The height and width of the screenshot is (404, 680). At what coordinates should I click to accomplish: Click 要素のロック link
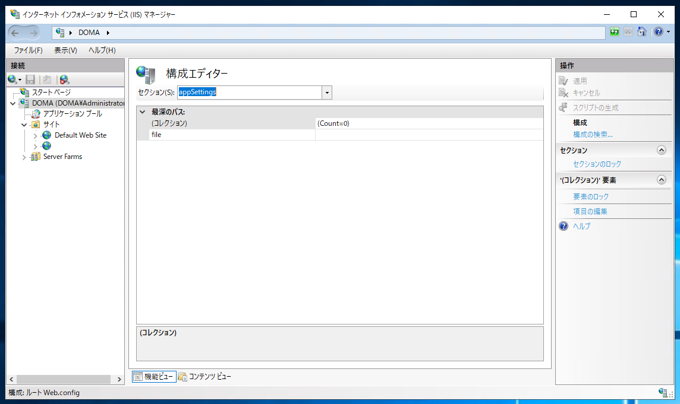[x=591, y=197]
